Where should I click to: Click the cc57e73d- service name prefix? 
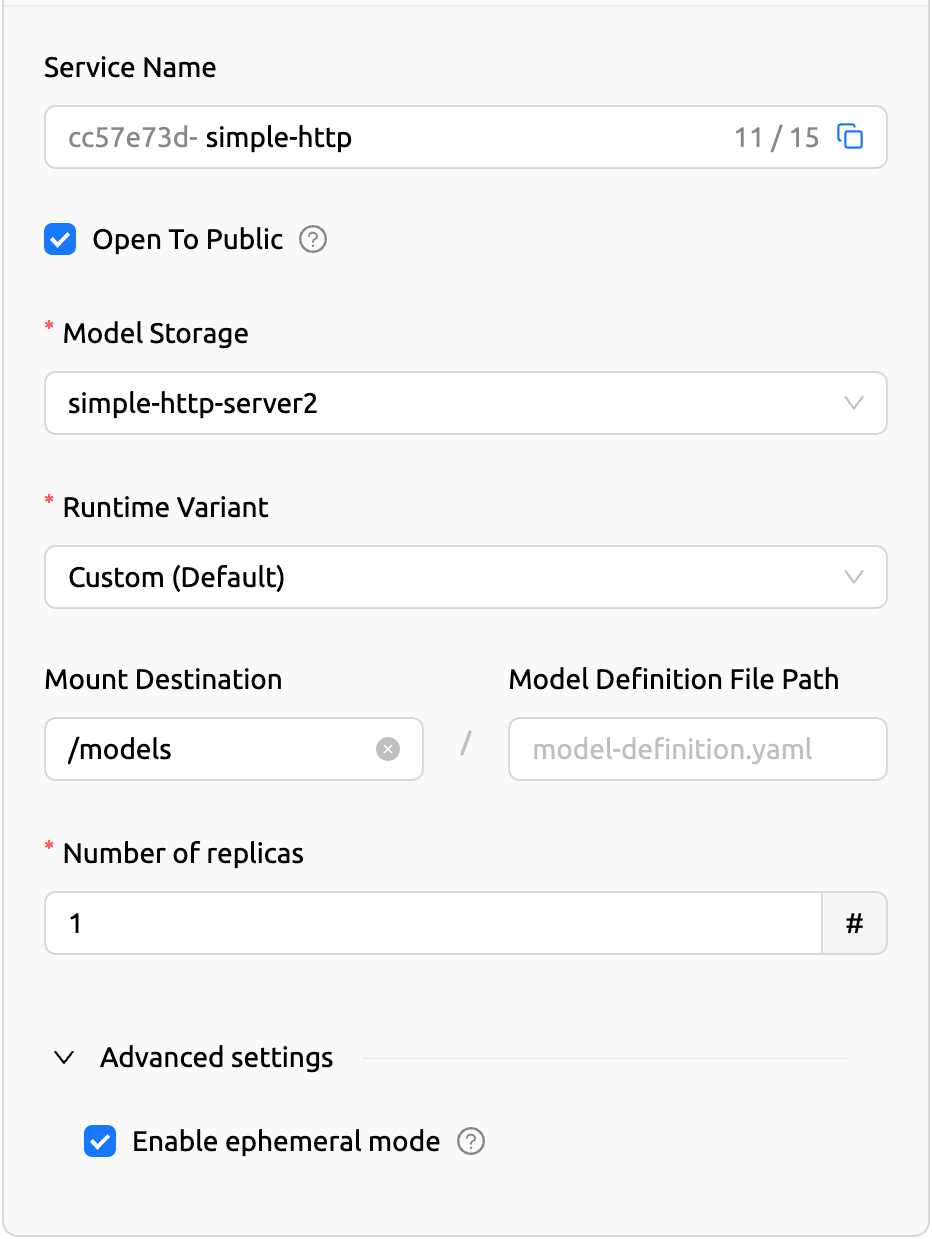coord(133,137)
